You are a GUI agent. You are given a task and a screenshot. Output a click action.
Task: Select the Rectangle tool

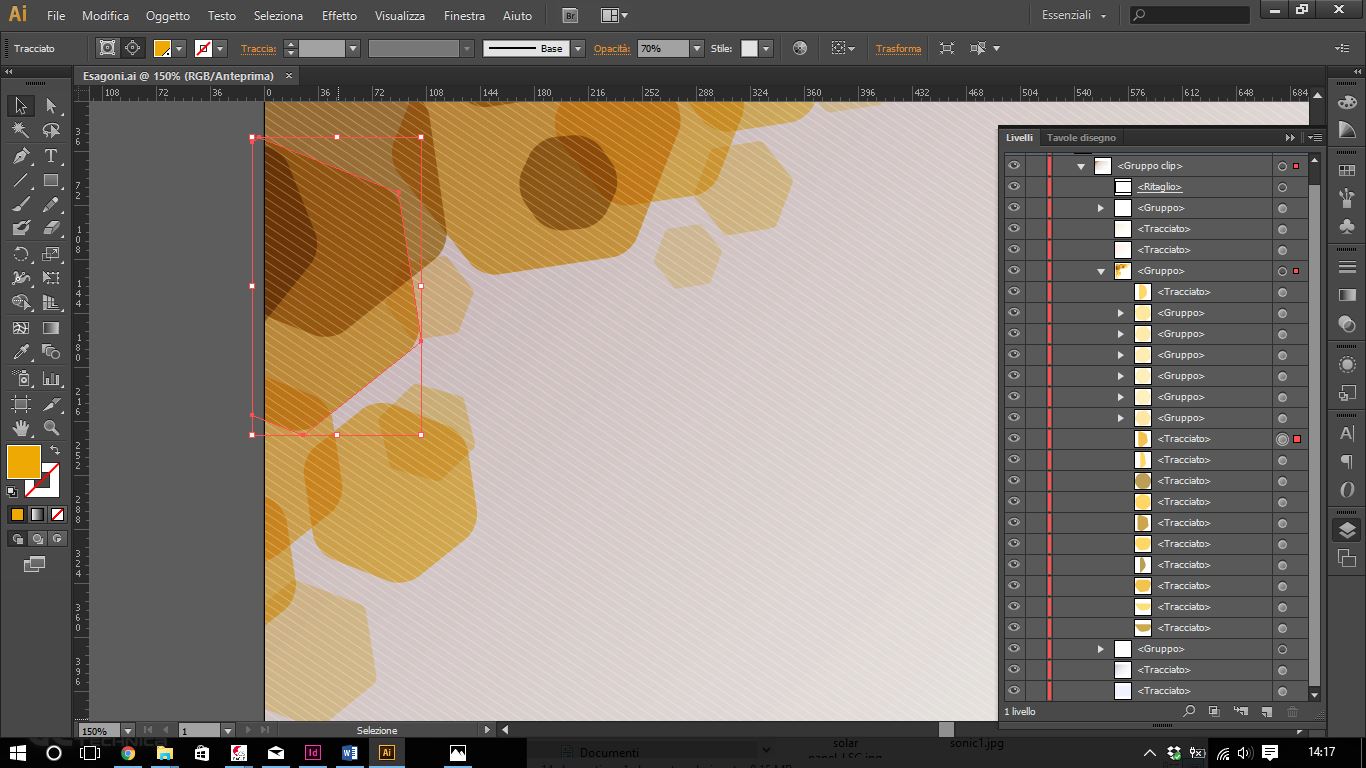51,181
